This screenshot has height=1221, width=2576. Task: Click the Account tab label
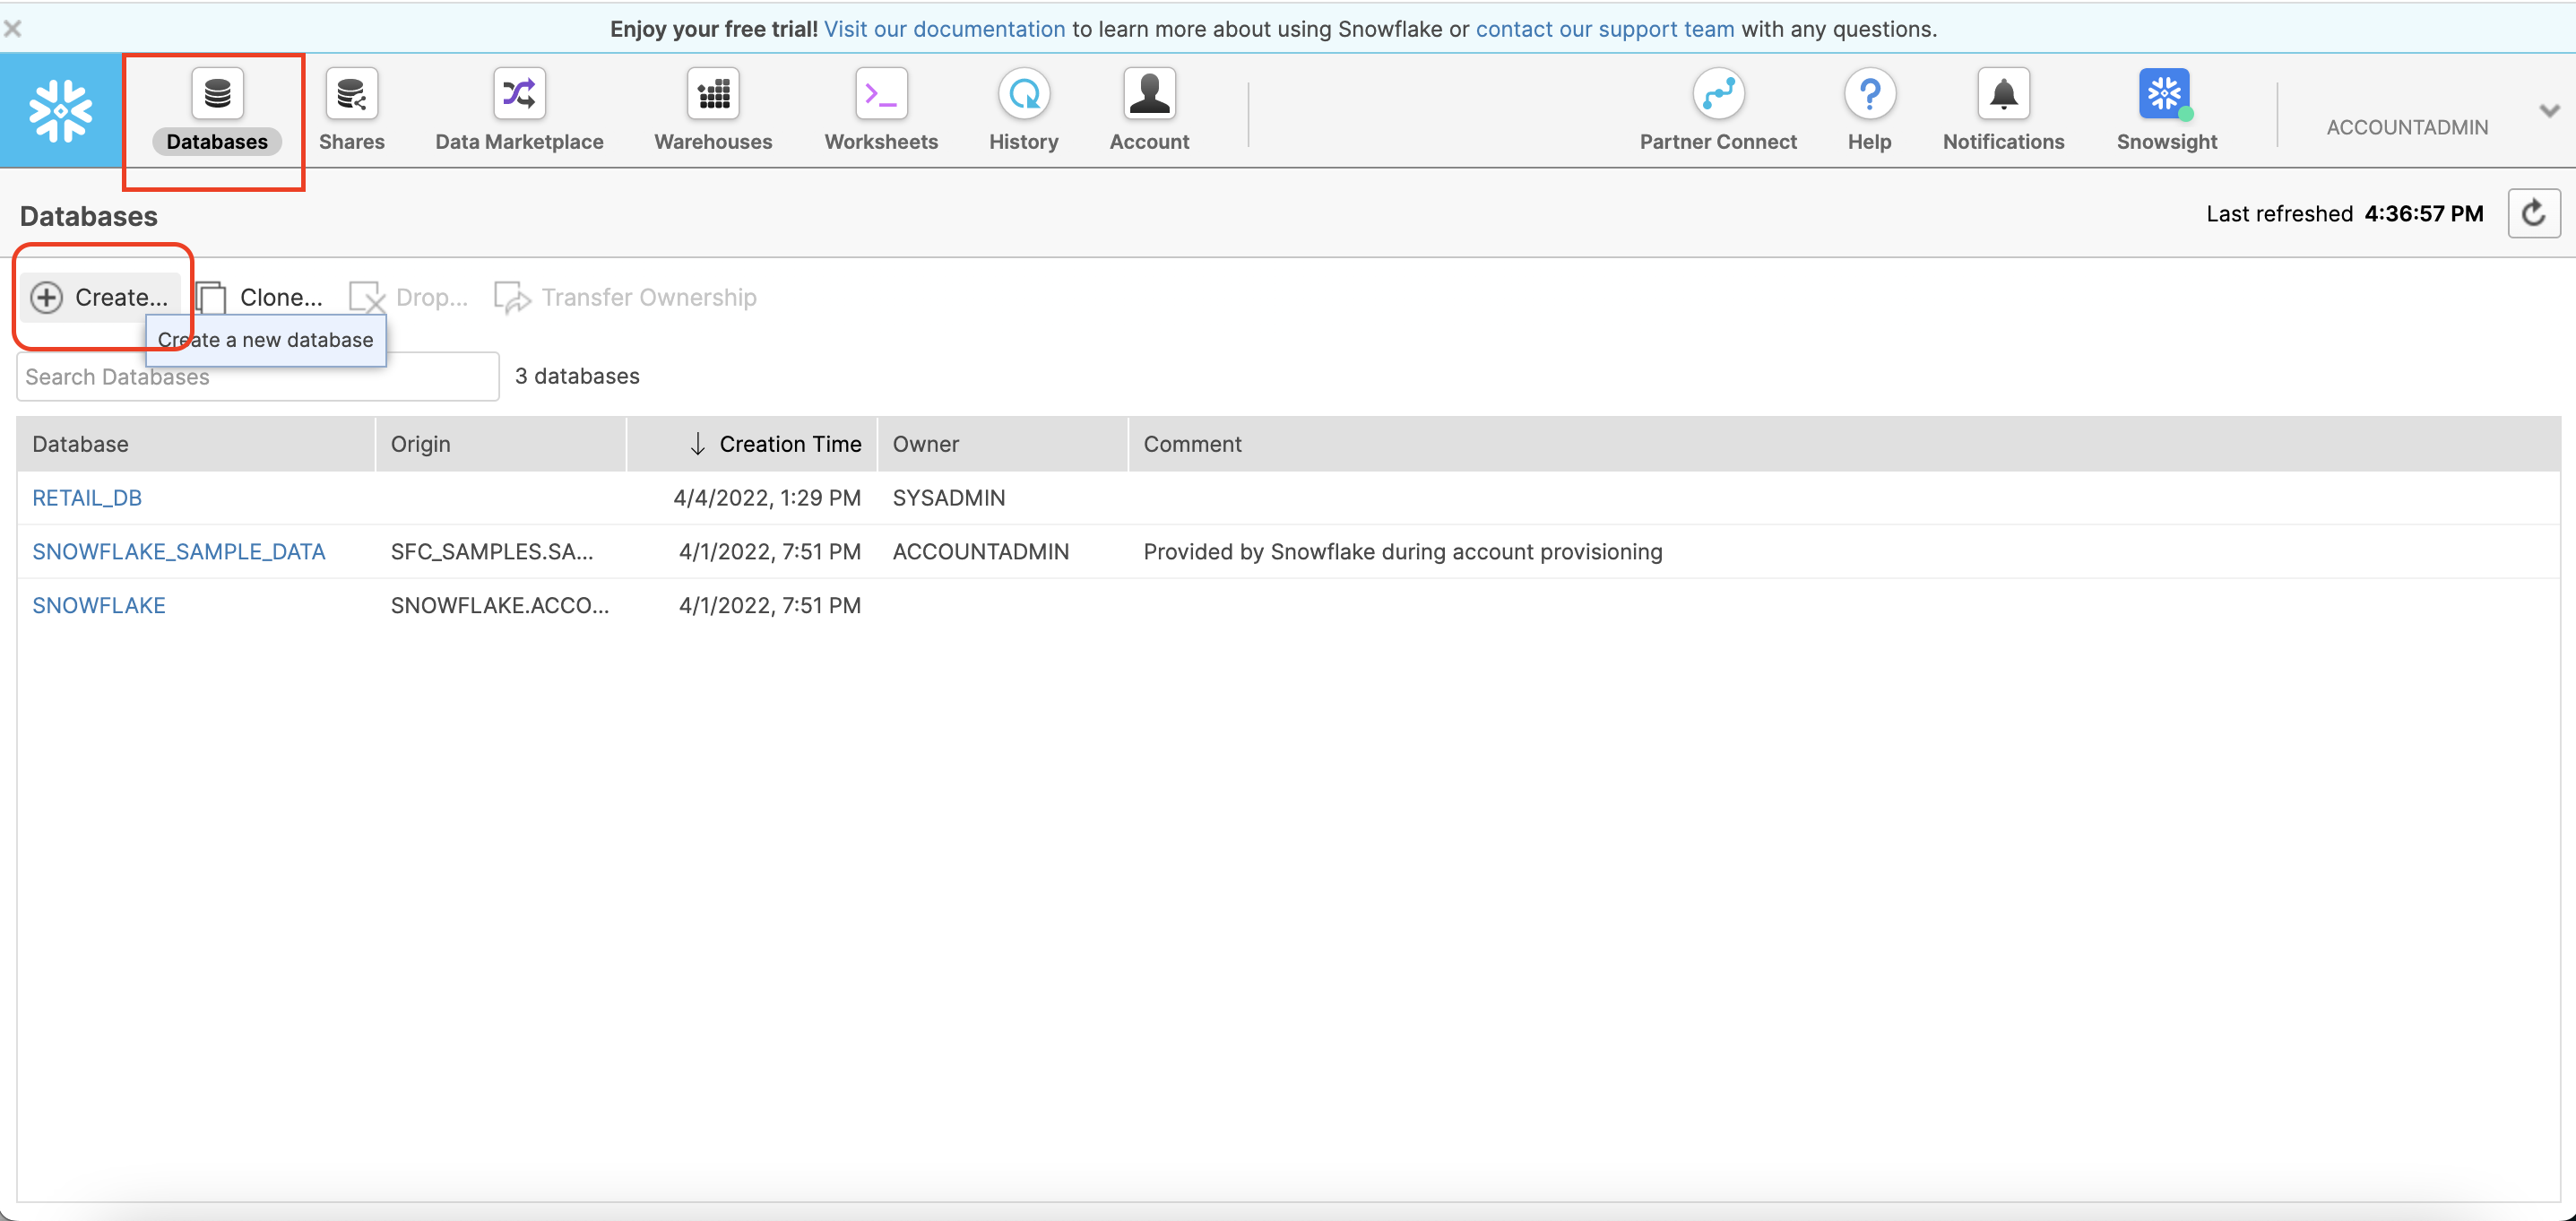pyautogui.click(x=1149, y=141)
